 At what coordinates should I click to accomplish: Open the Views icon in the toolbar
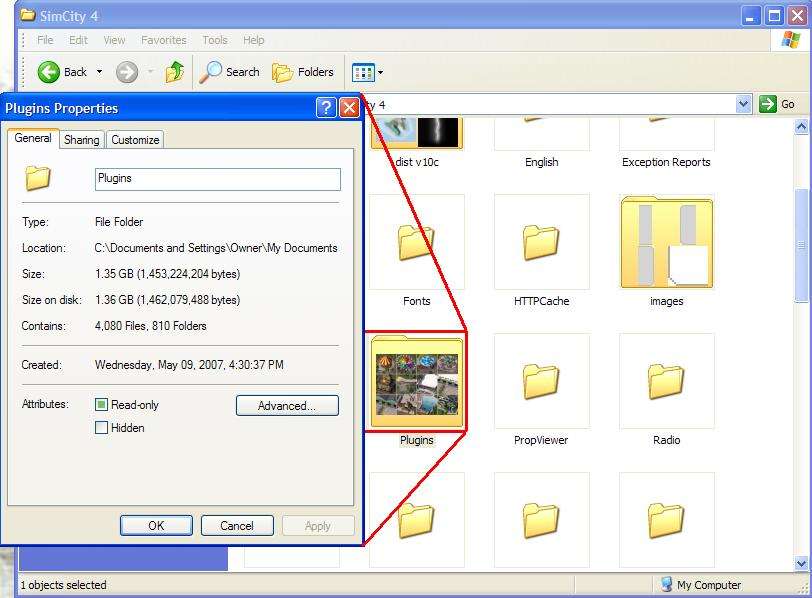point(363,72)
